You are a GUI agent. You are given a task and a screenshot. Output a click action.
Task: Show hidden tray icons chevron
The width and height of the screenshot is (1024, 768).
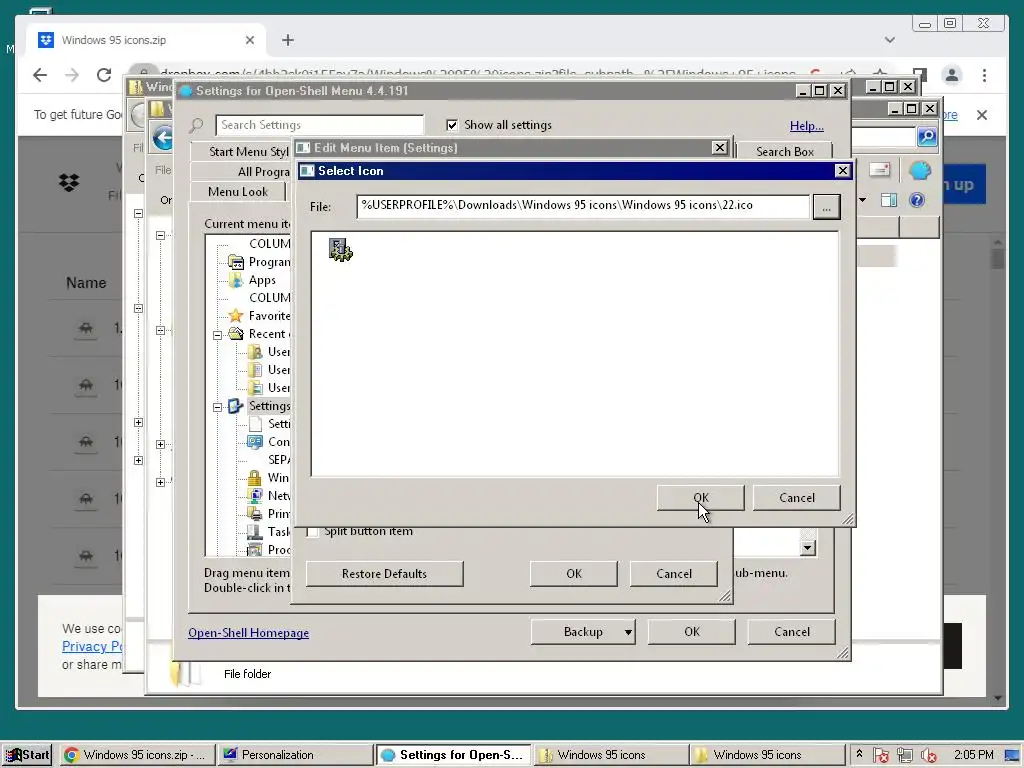(x=859, y=754)
